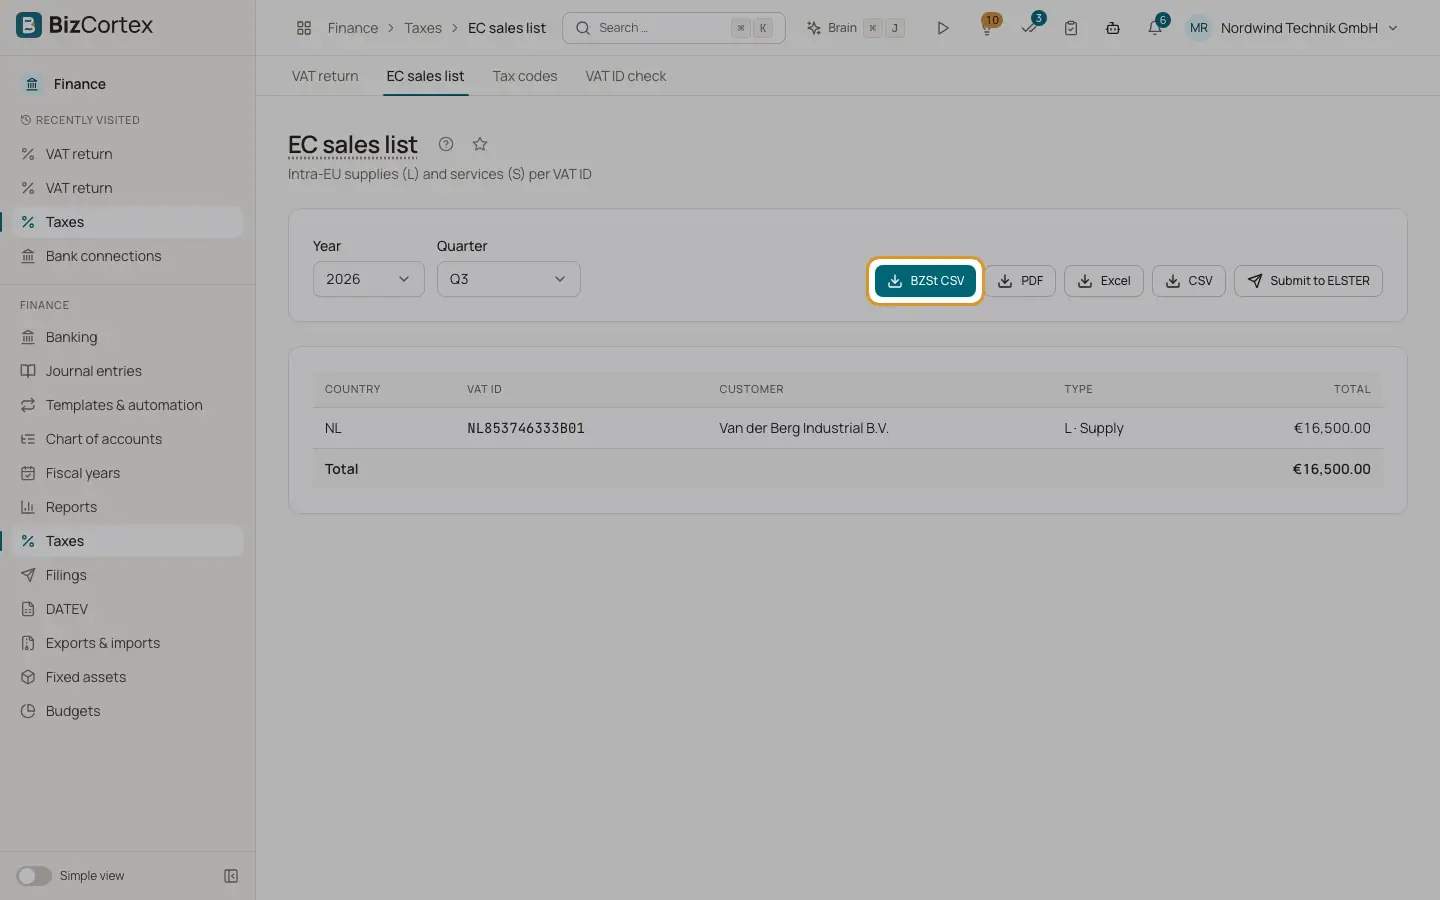
Task: Export the list as PDF
Action: (1020, 281)
